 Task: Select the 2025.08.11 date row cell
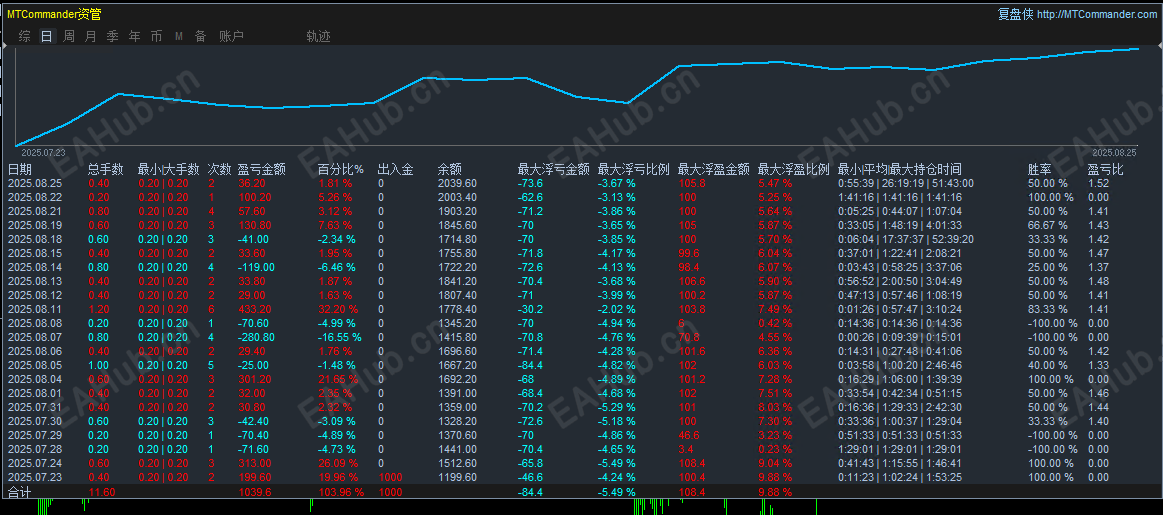[x=35, y=309]
